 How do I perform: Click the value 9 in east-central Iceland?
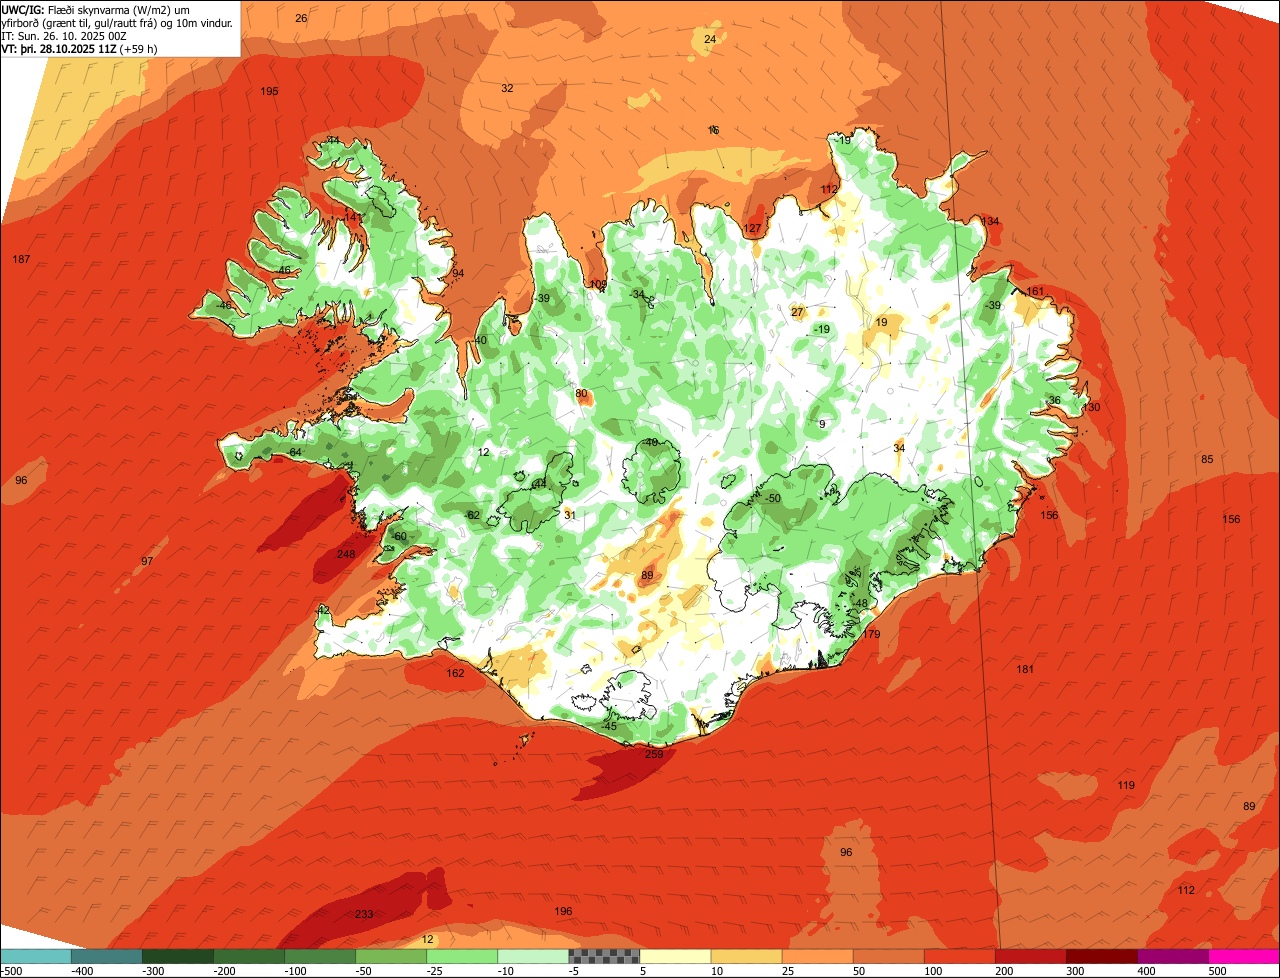point(822,424)
